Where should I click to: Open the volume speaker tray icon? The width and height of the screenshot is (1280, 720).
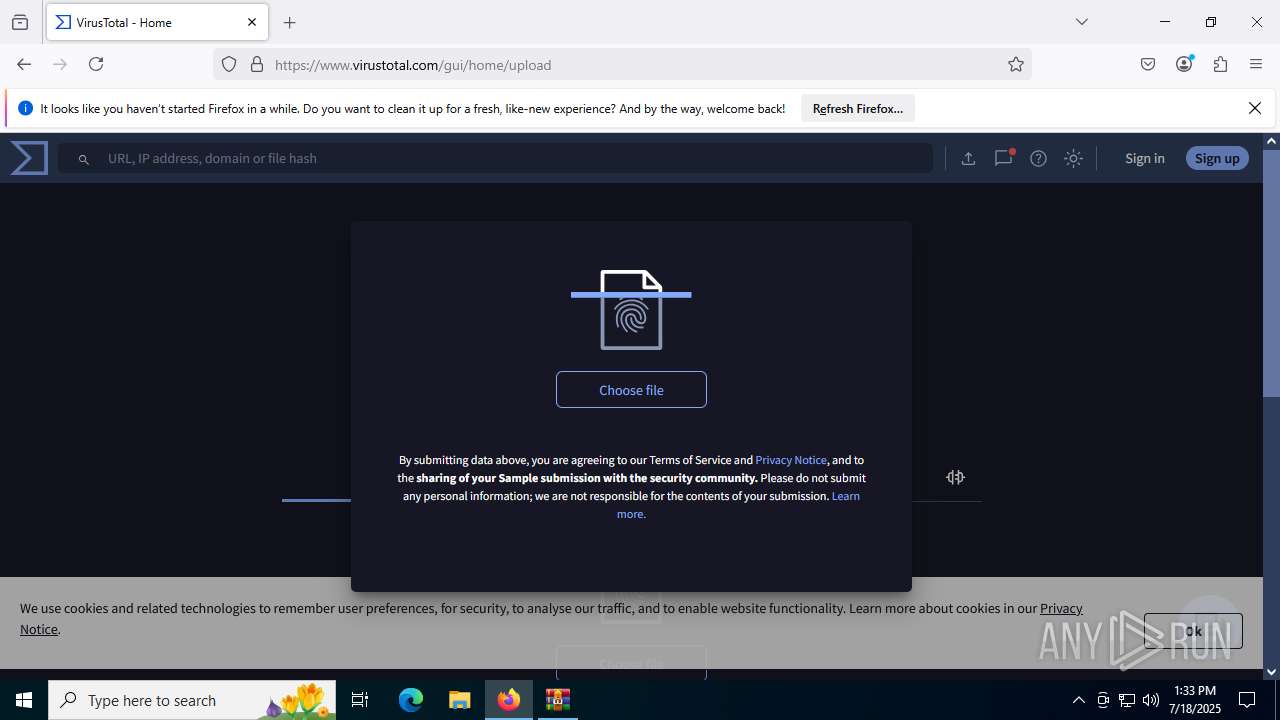click(x=1151, y=700)
